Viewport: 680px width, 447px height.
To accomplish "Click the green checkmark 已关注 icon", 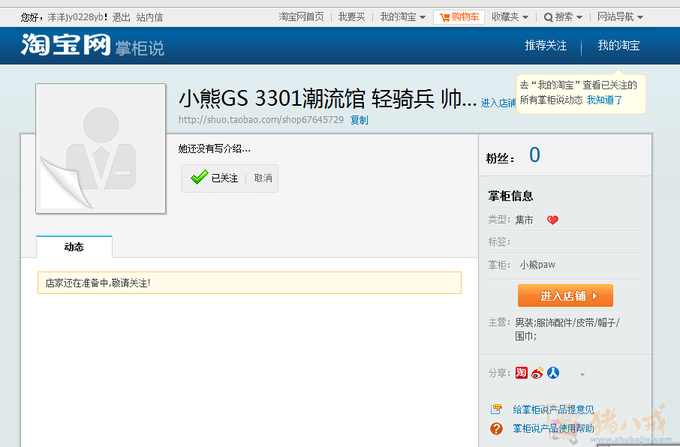I will [199, 177].
